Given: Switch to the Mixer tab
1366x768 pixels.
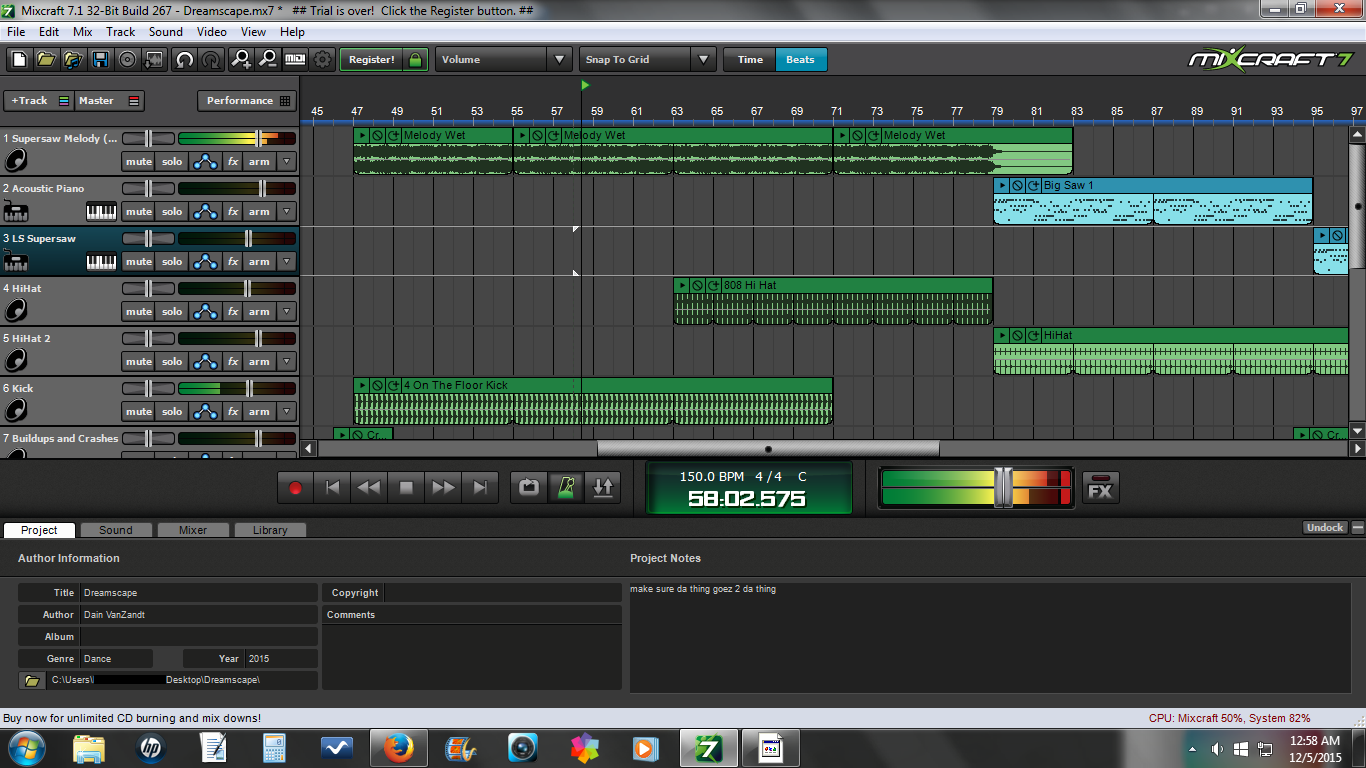Looking at the screenshot, I should 193,530.
